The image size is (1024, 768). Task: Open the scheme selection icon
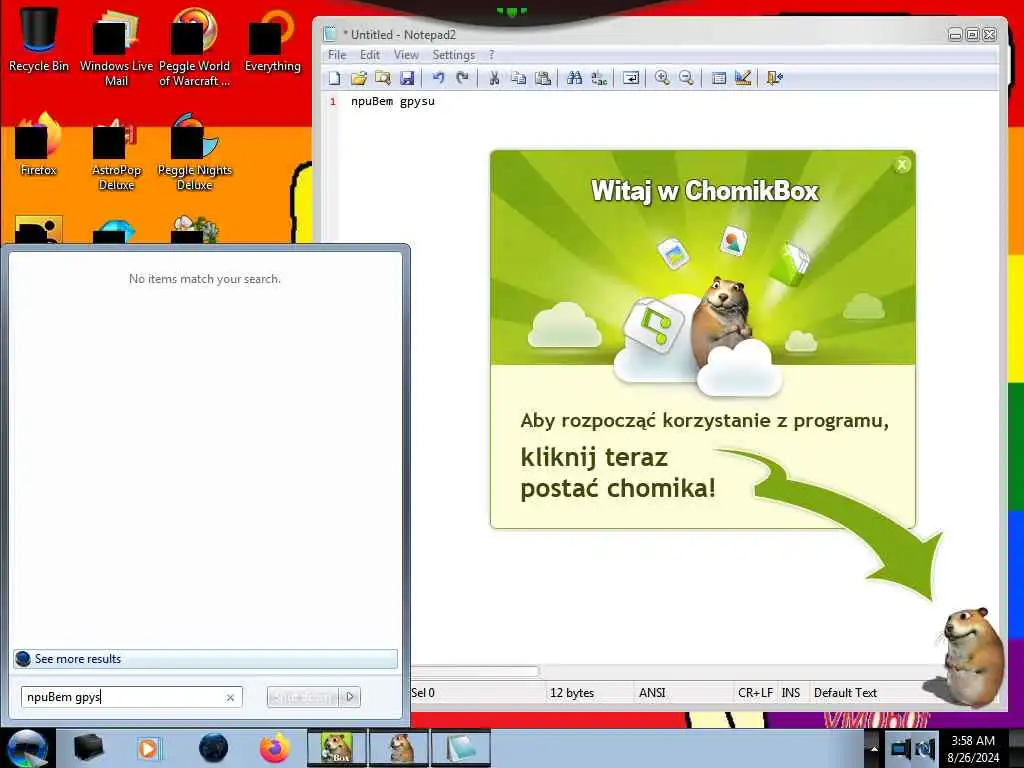click(x=718, y=78)
